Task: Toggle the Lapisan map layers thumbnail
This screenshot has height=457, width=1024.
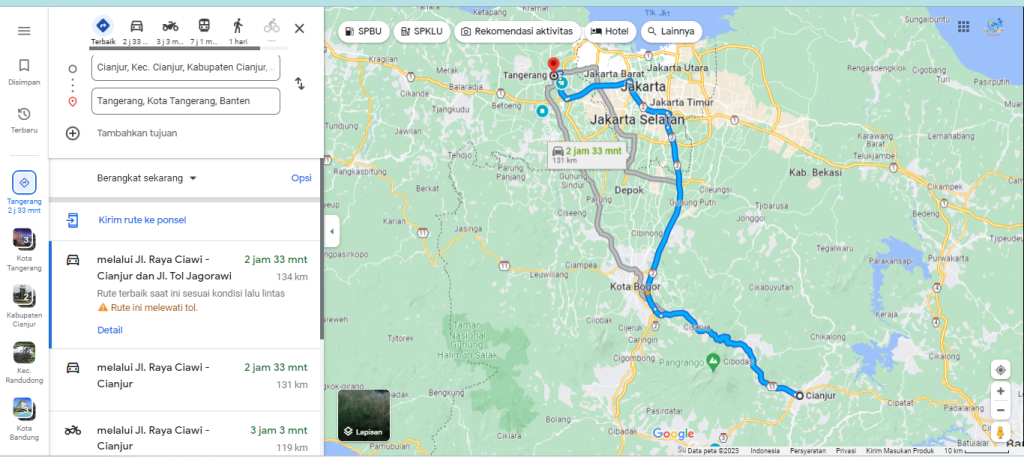Action: [x=364, y=415]
